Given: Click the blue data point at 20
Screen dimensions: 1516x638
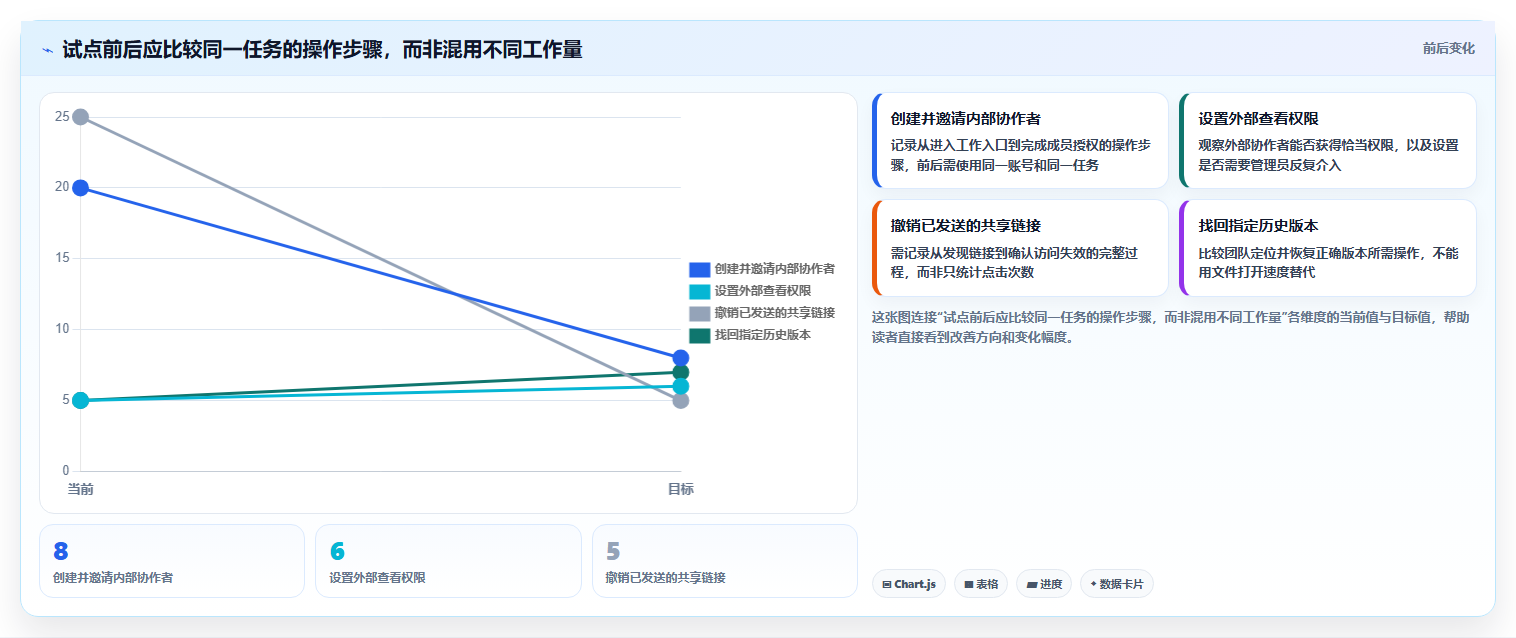Looking at the screenshot, I should pos(80,188).
